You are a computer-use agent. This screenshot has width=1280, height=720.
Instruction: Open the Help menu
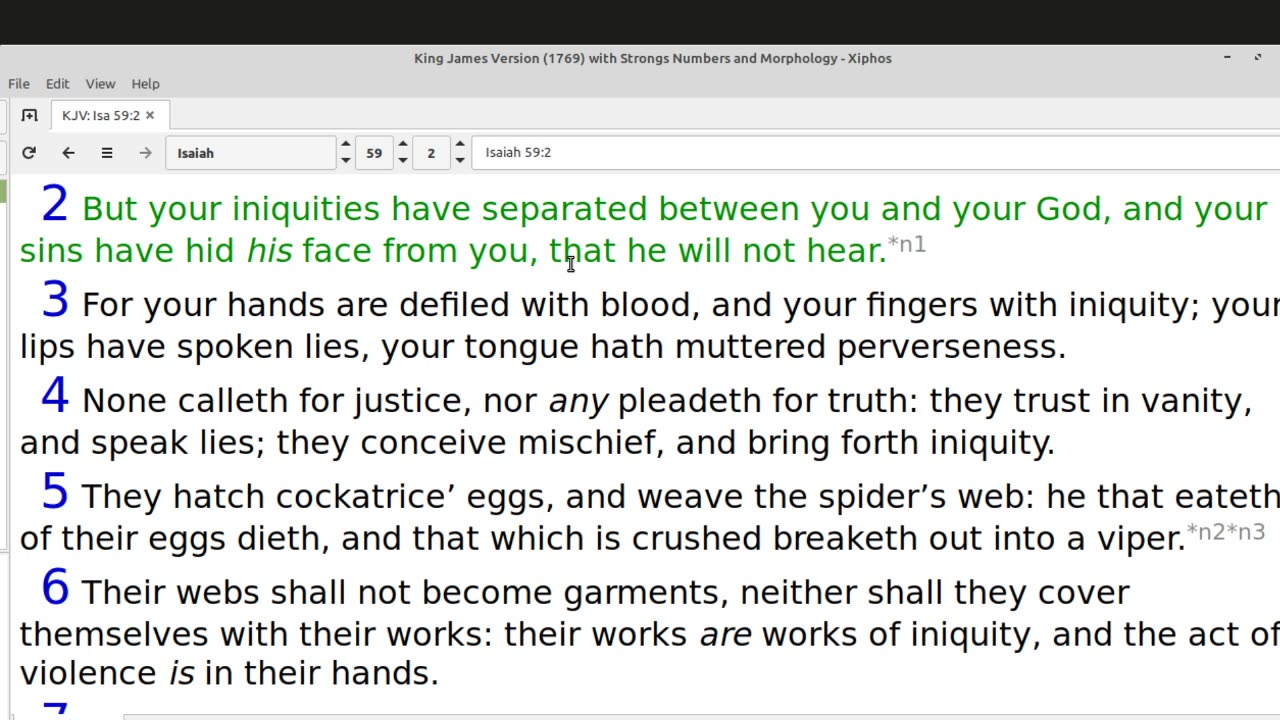(145, 84)
